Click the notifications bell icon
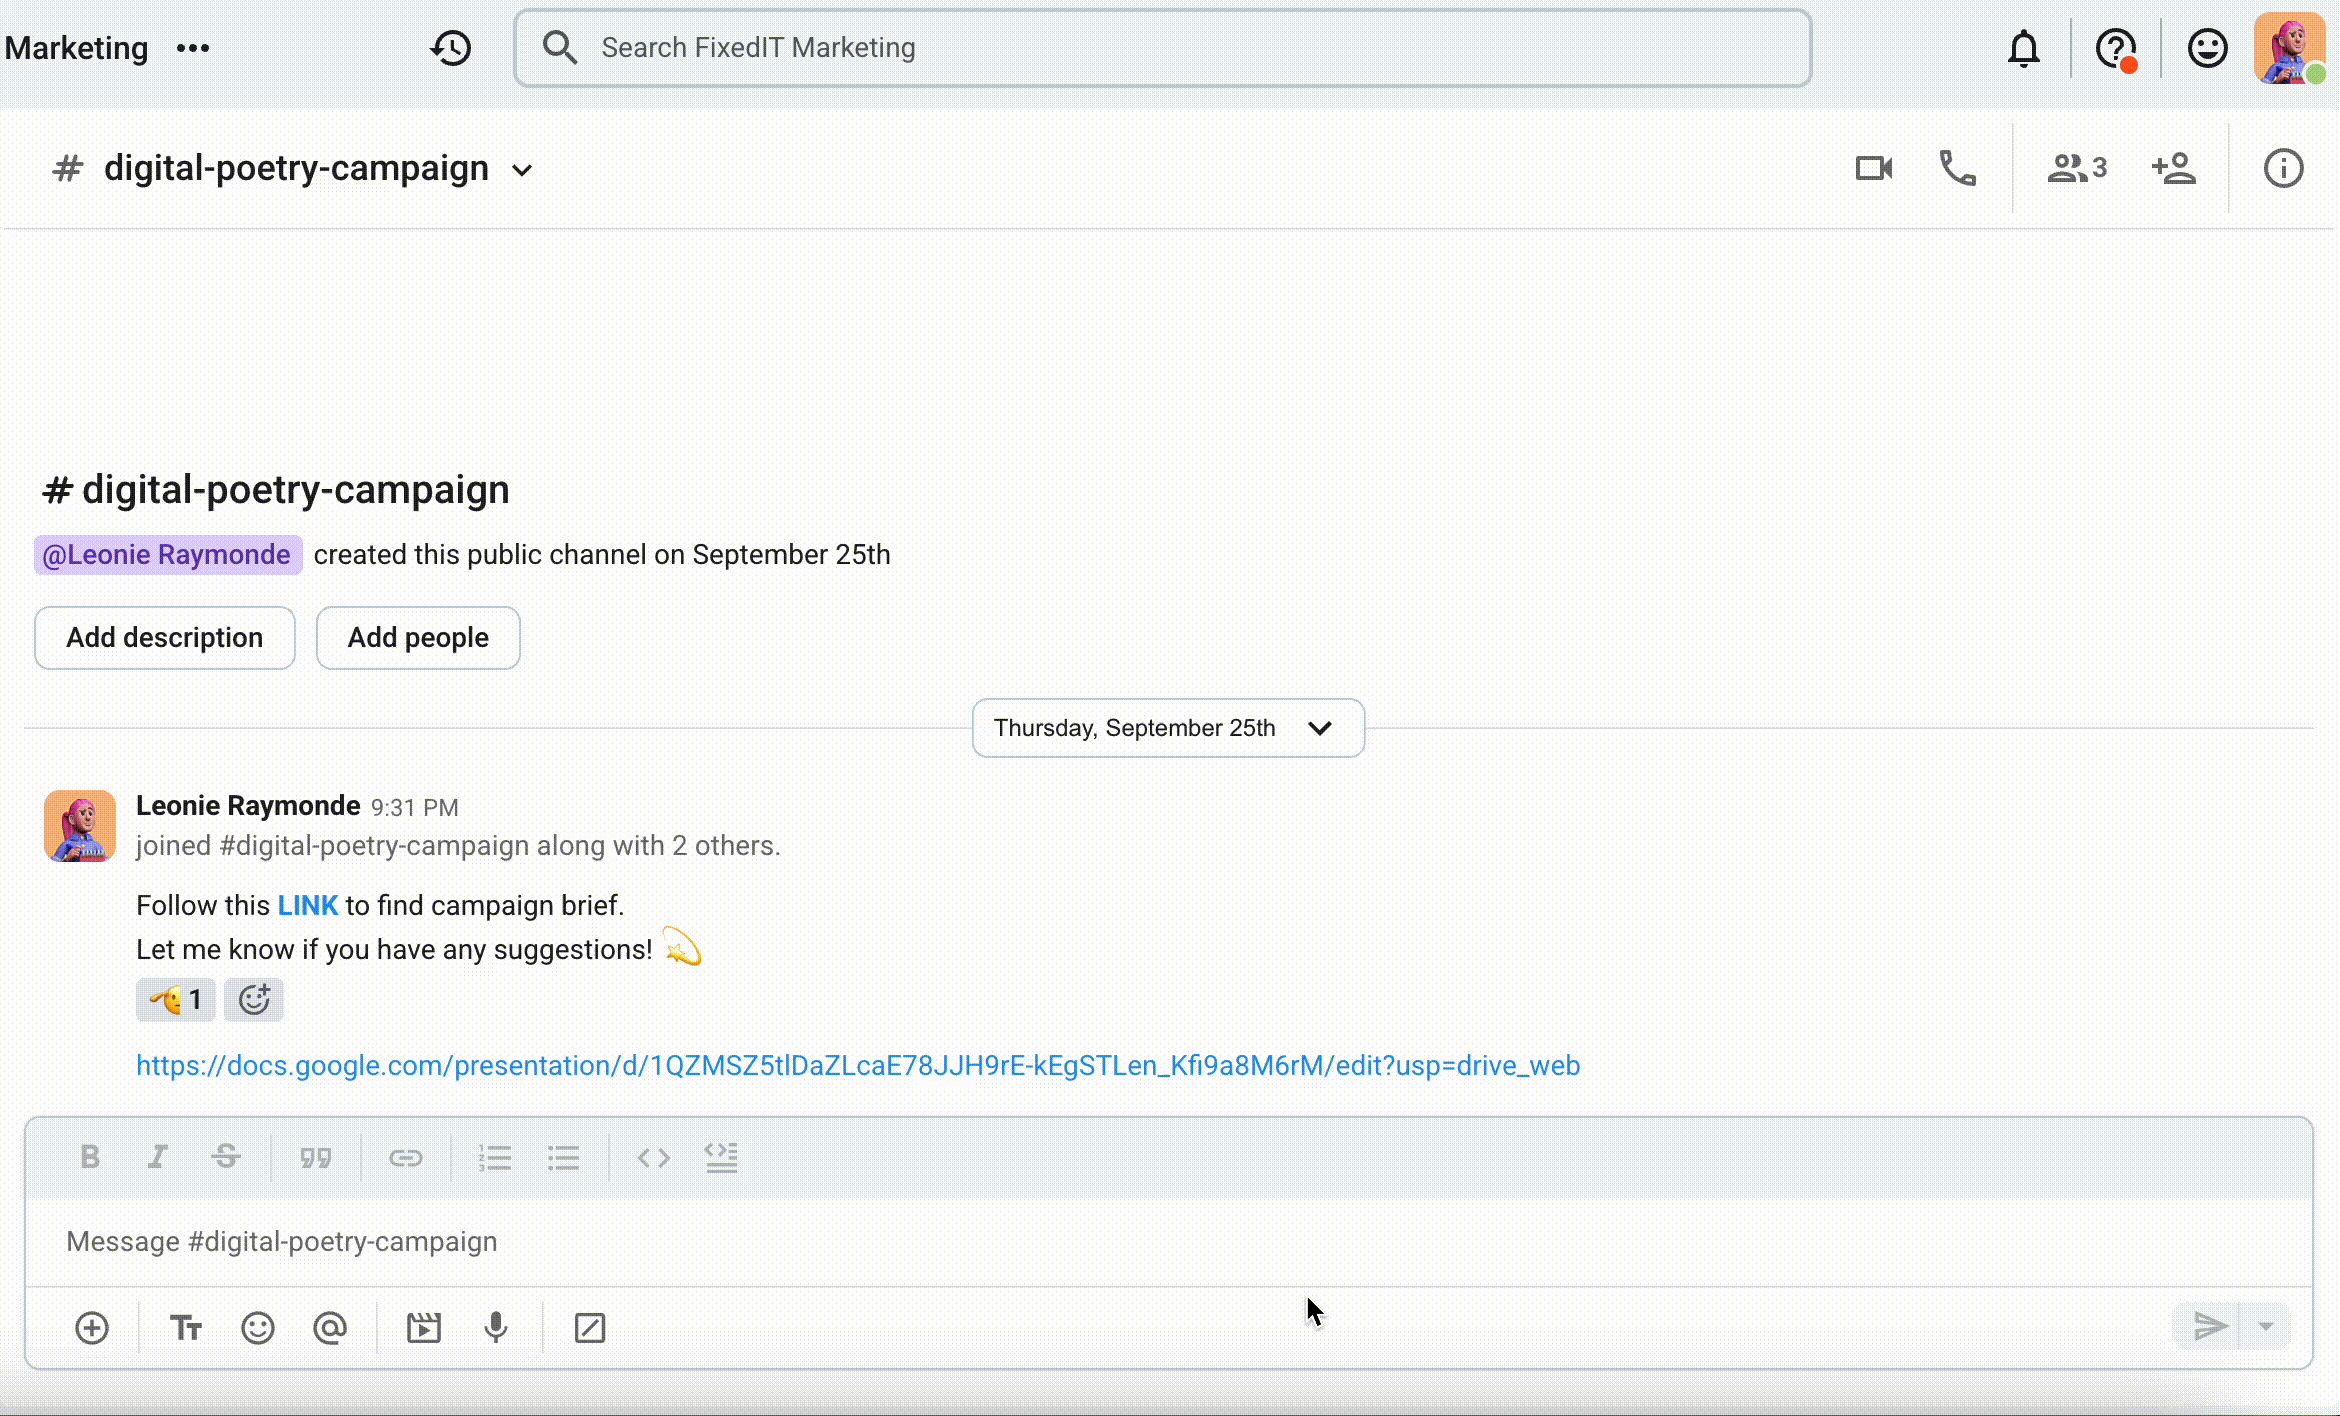Image resolution: width=2340 pixels, height=1416 pixels. click(x=2024, y=48)
